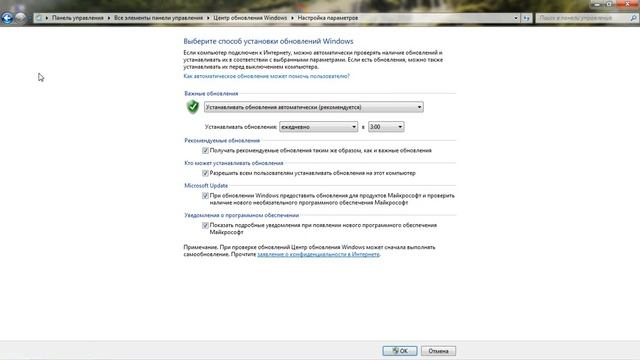Image resolution: width=640 pixels, height=360 pixels.
Task: Click the Рекомендуемые обновления heading
Action: pos(222,140)
